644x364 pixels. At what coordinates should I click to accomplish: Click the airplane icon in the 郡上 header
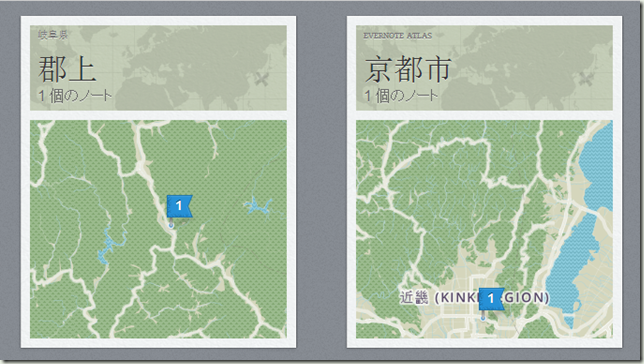click(261, 79)
